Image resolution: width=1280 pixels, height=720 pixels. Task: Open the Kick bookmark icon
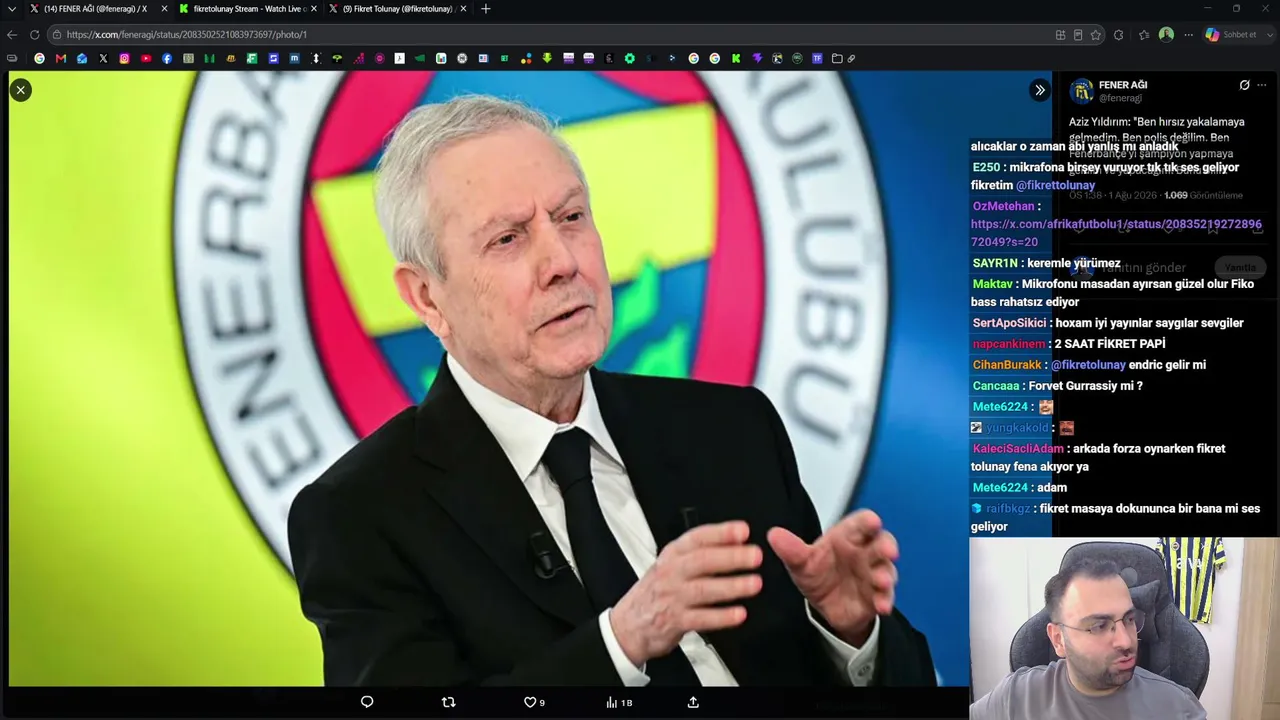click(735, 58)
